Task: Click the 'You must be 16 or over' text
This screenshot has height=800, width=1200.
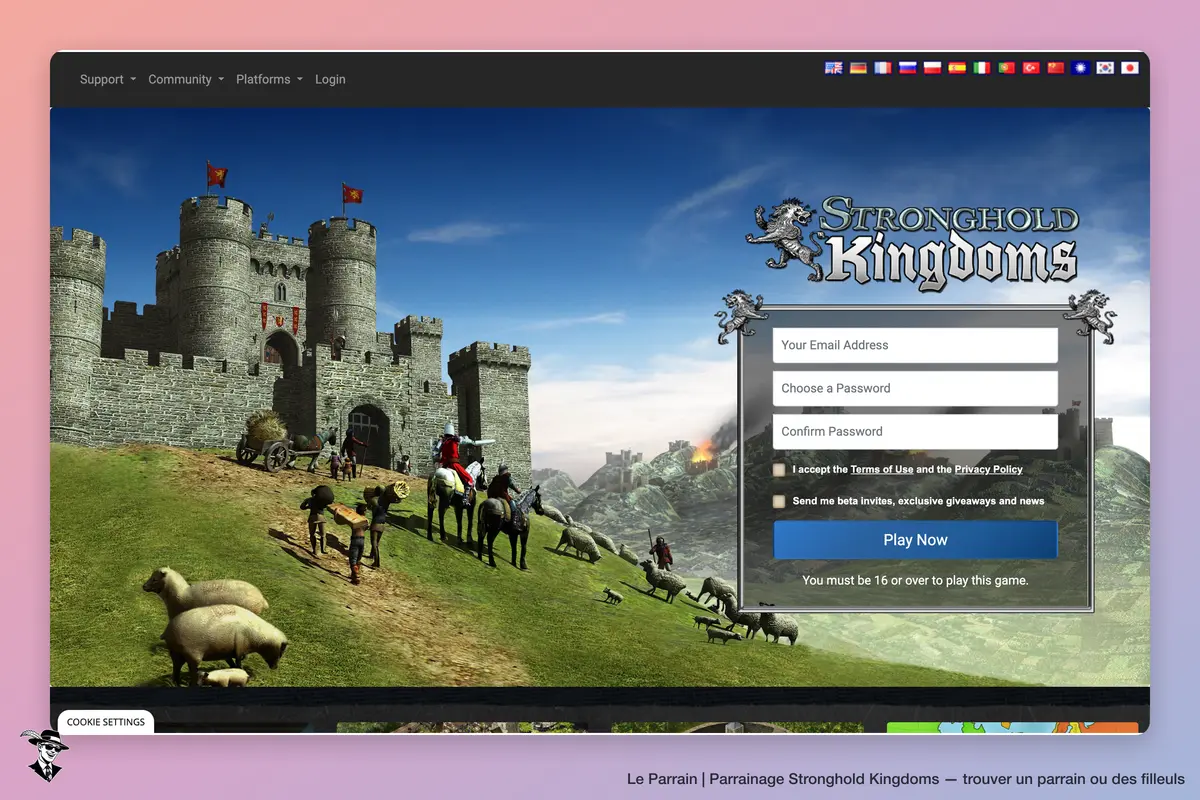Action: (915, 580)
